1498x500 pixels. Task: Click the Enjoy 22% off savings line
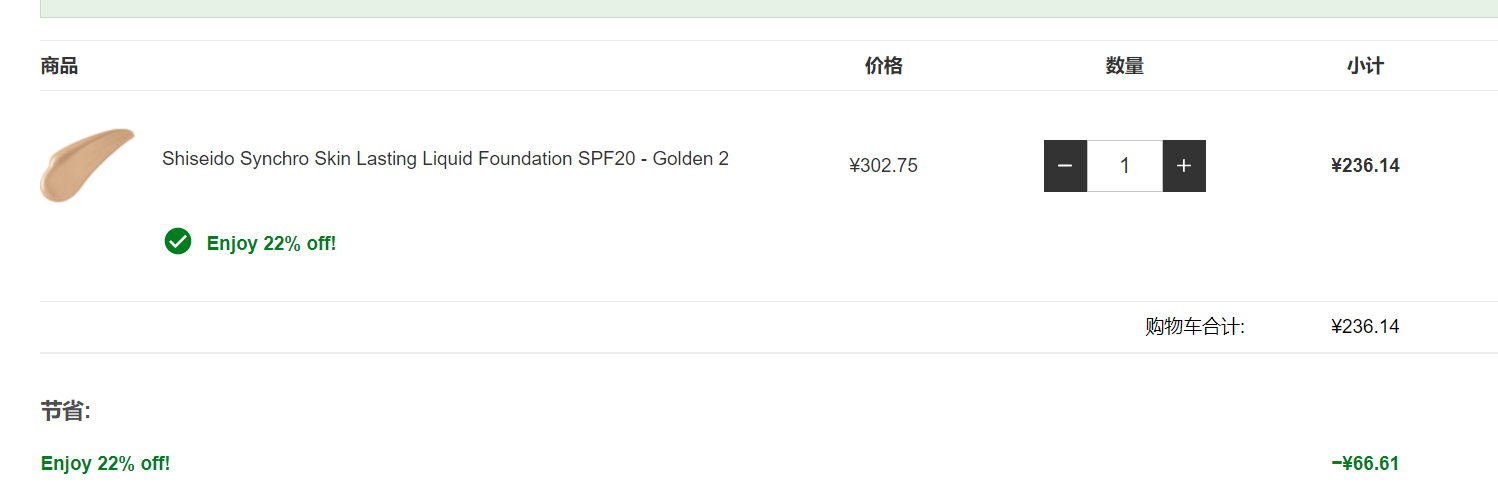point(105,463)
